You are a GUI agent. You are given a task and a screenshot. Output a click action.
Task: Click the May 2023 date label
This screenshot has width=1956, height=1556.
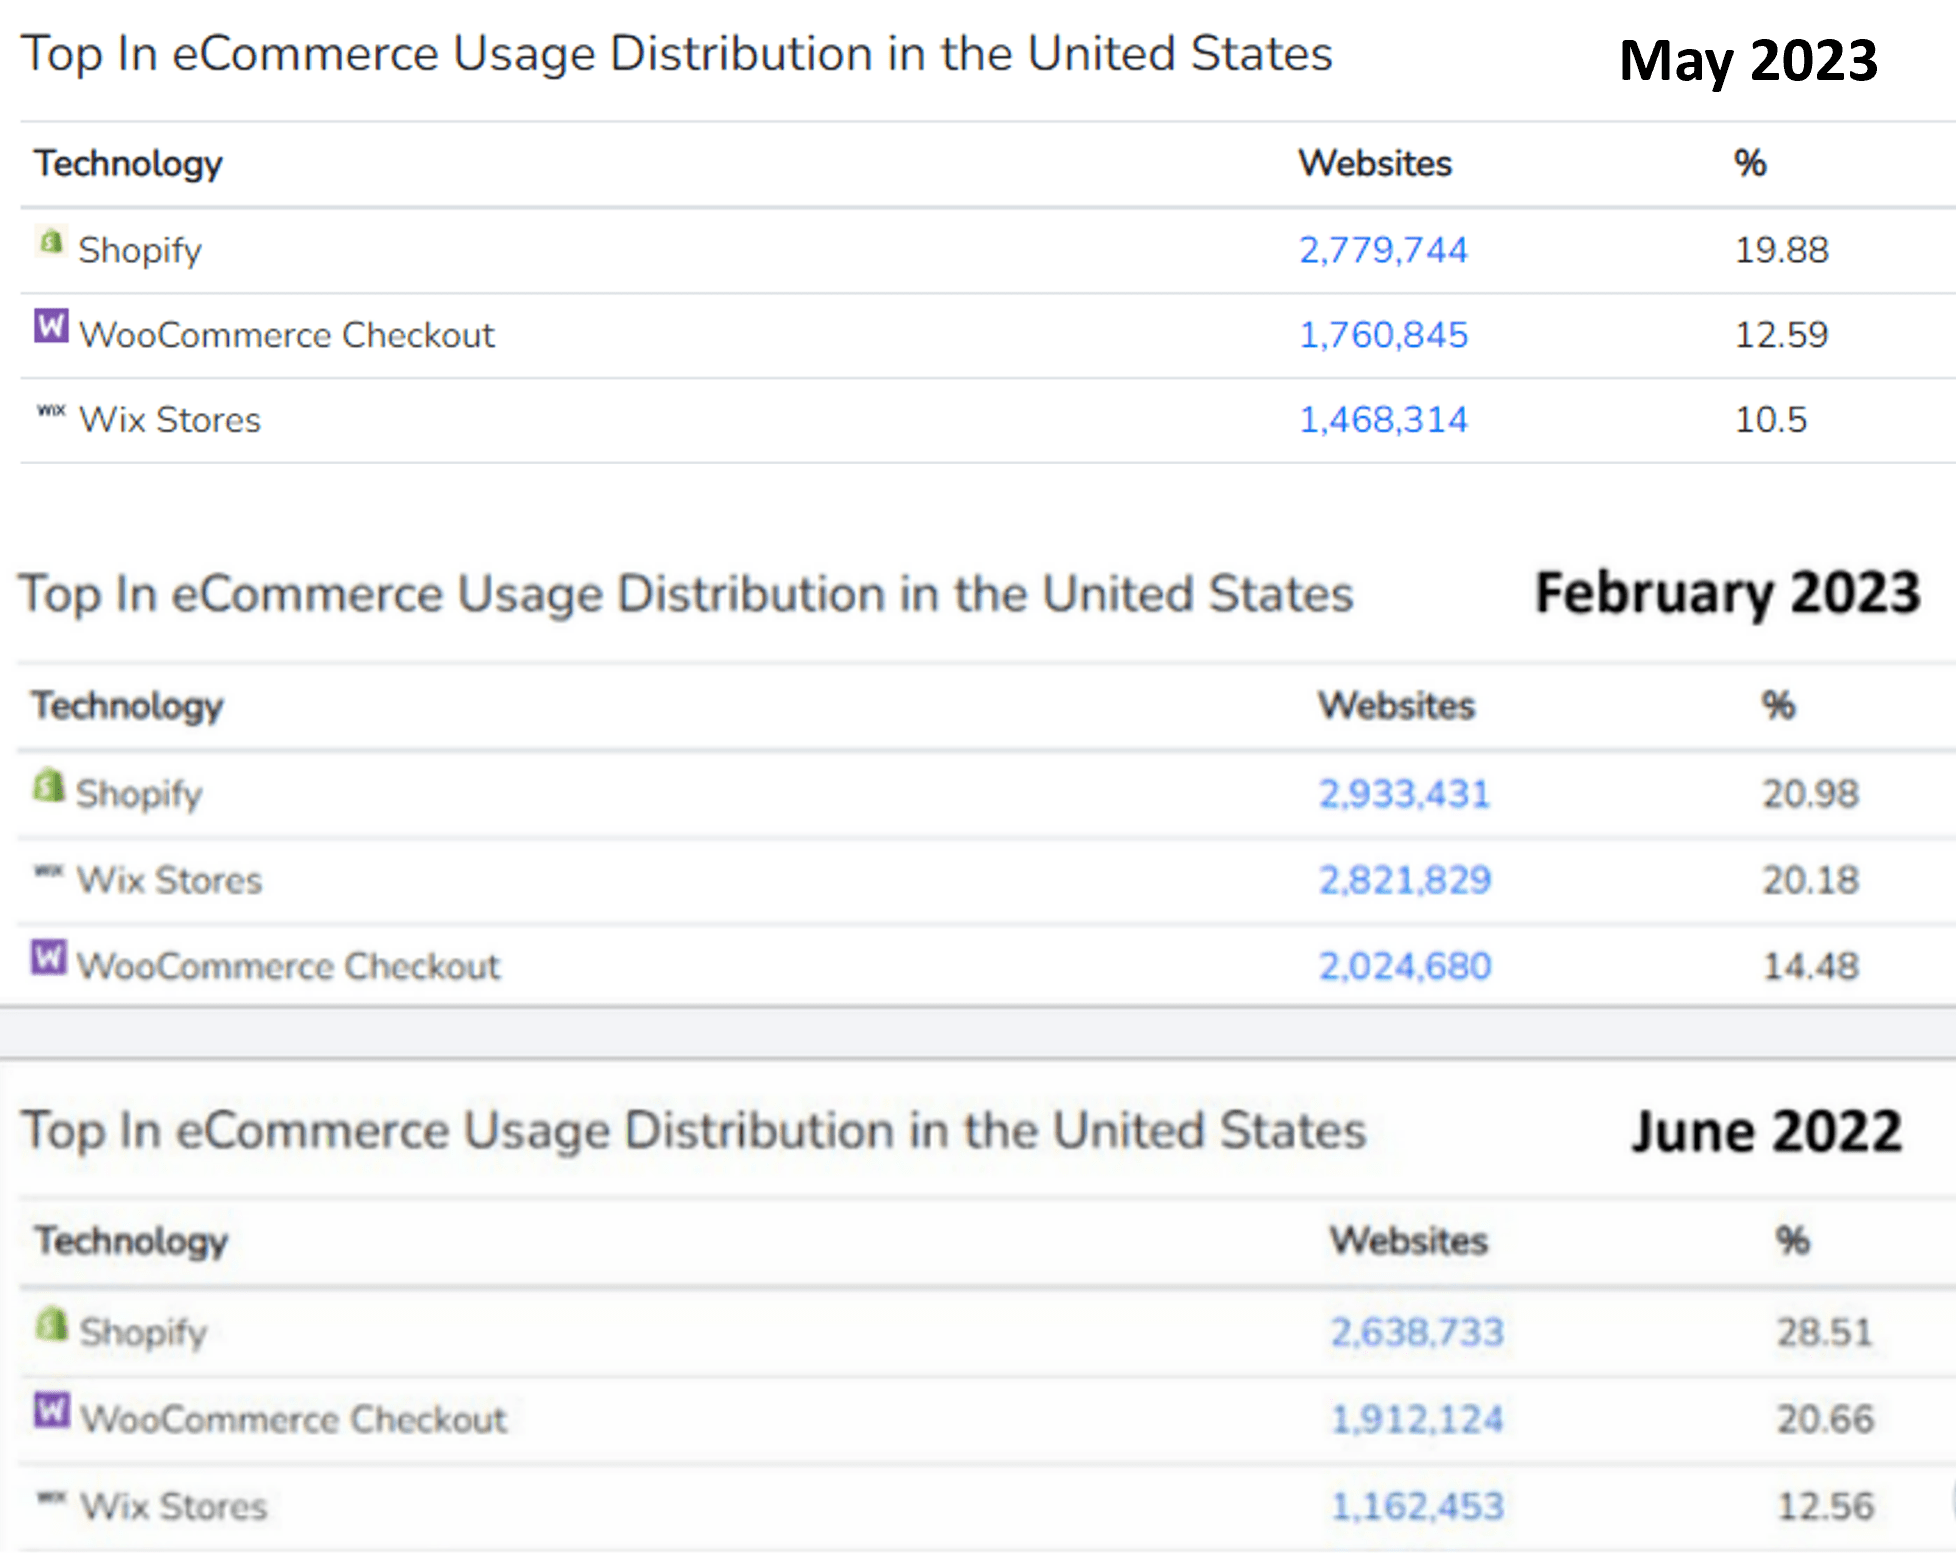point(1748,61)
